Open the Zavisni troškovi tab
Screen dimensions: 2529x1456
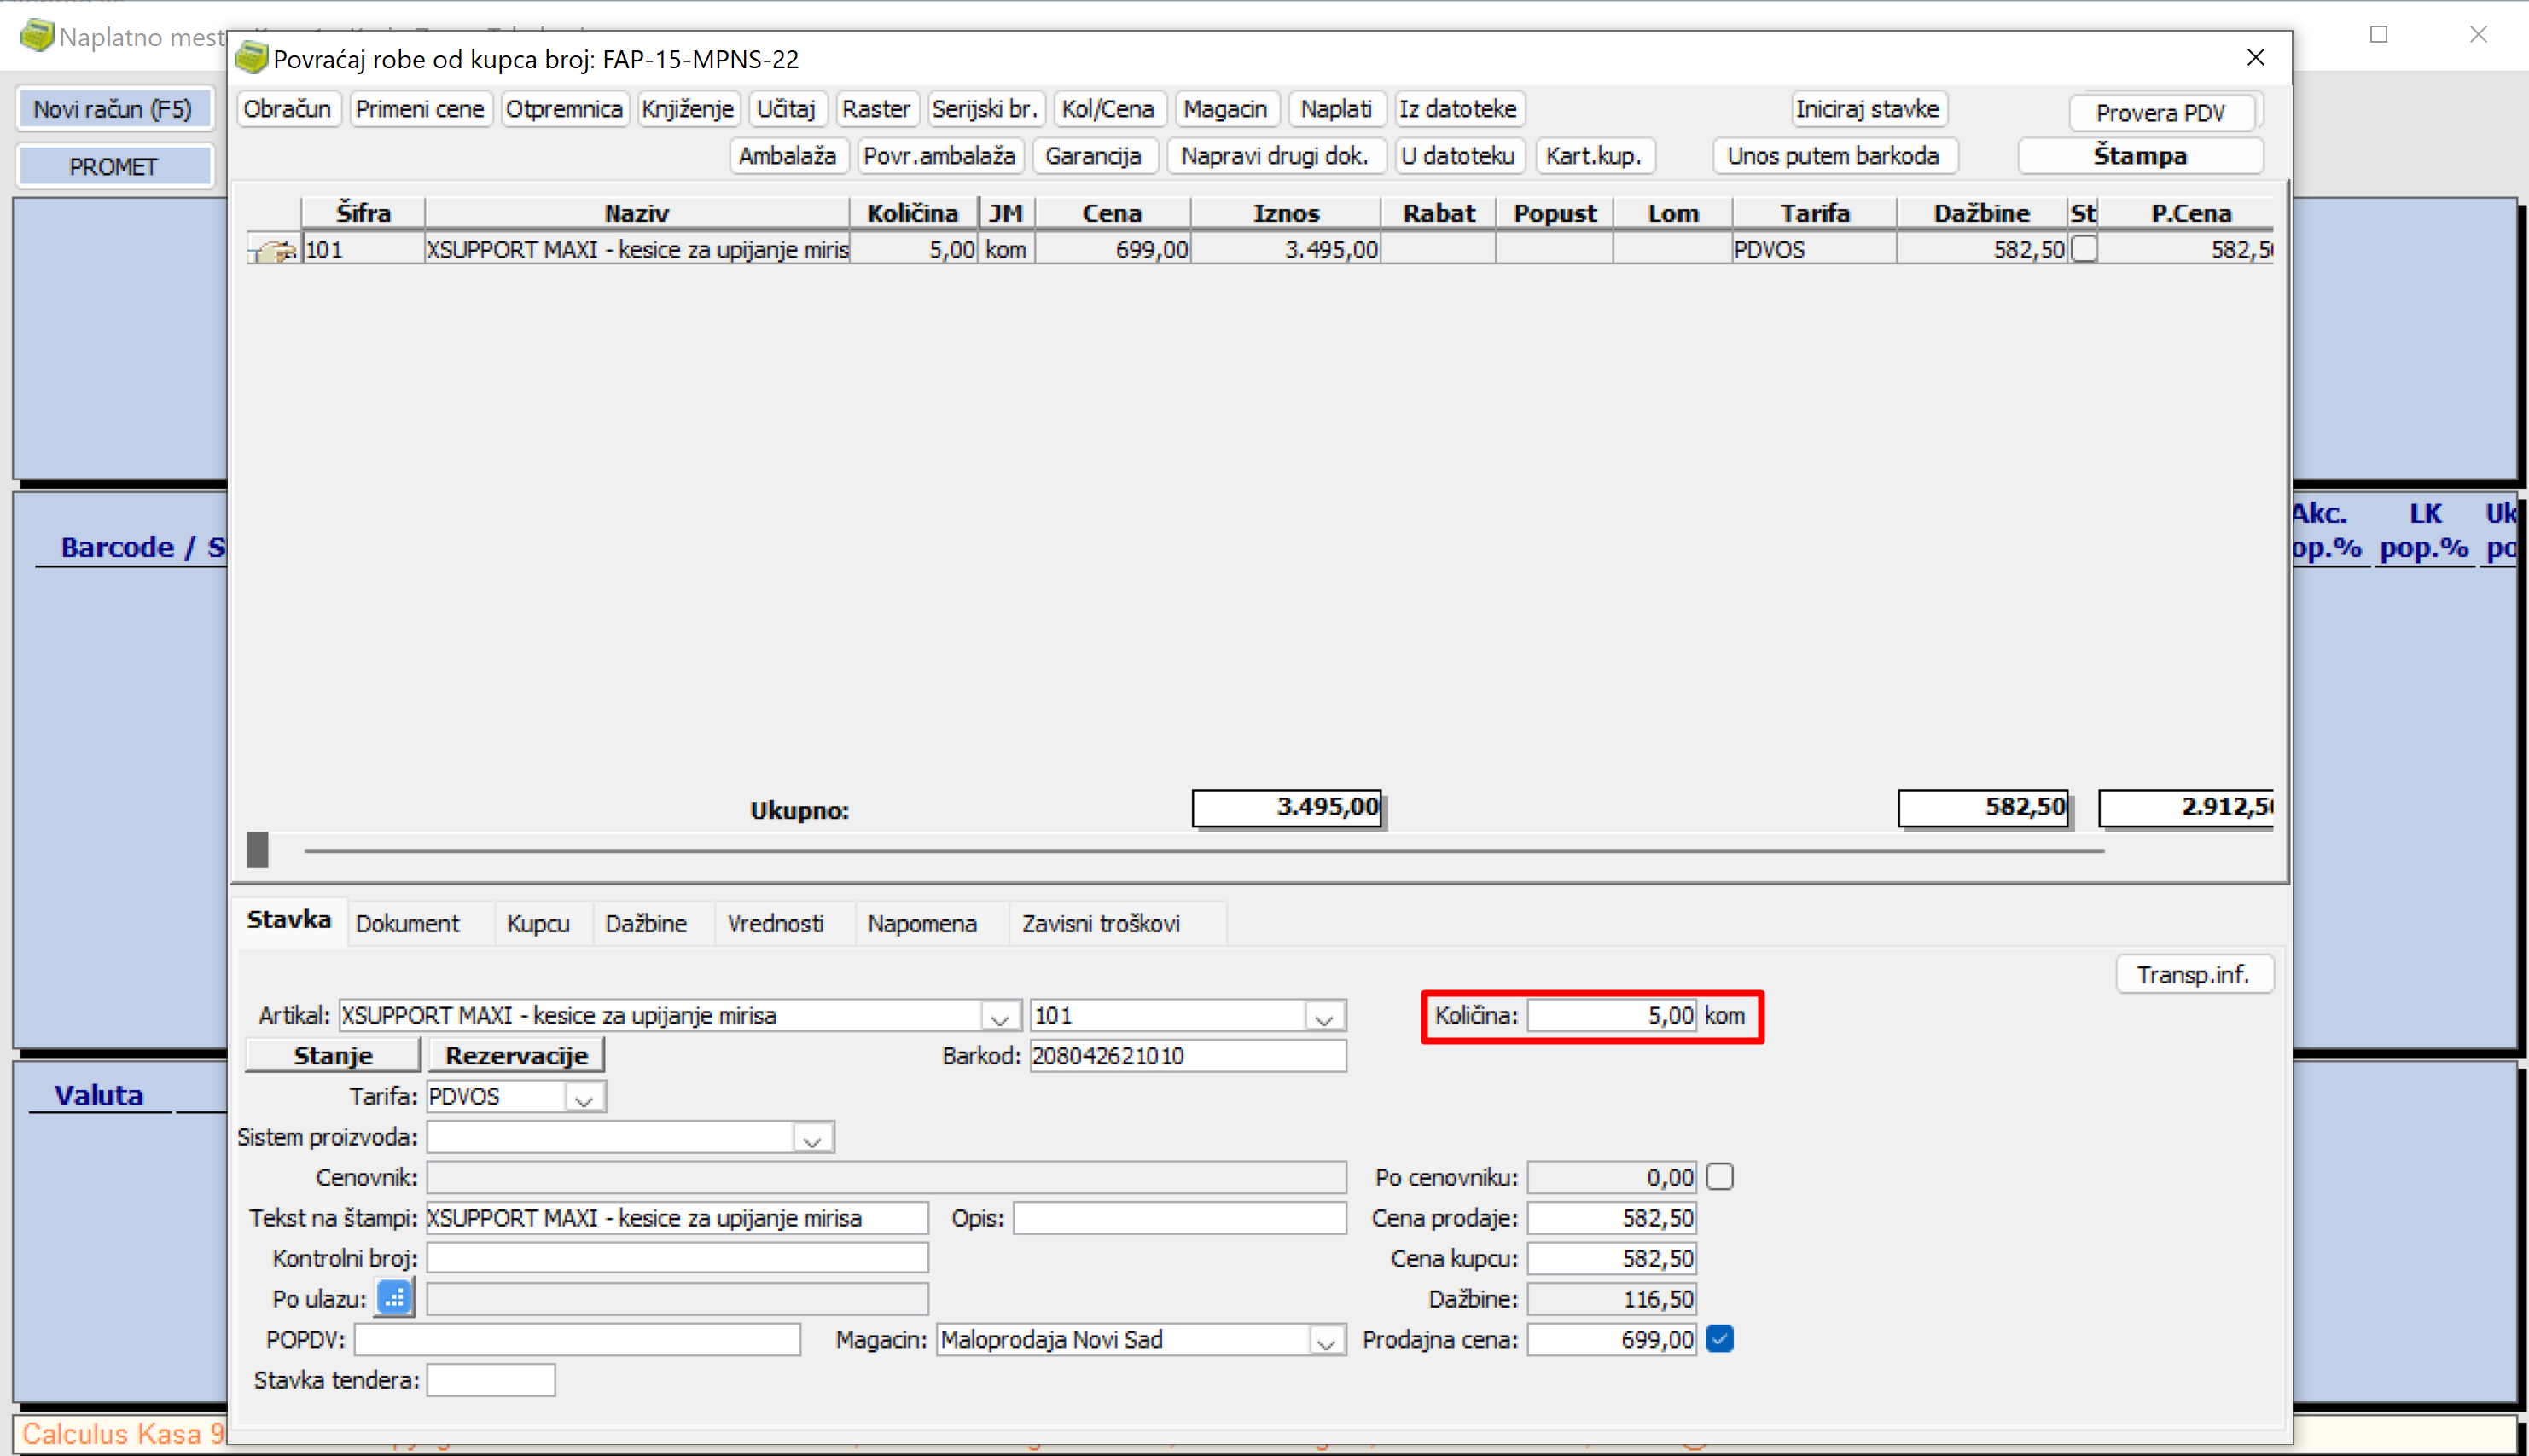[1100, 924]
